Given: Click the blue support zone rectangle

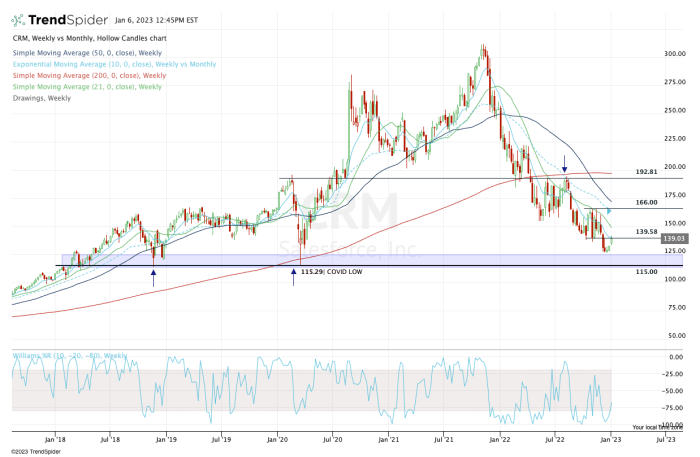Looking at the screenshot, I should point(400,260).
